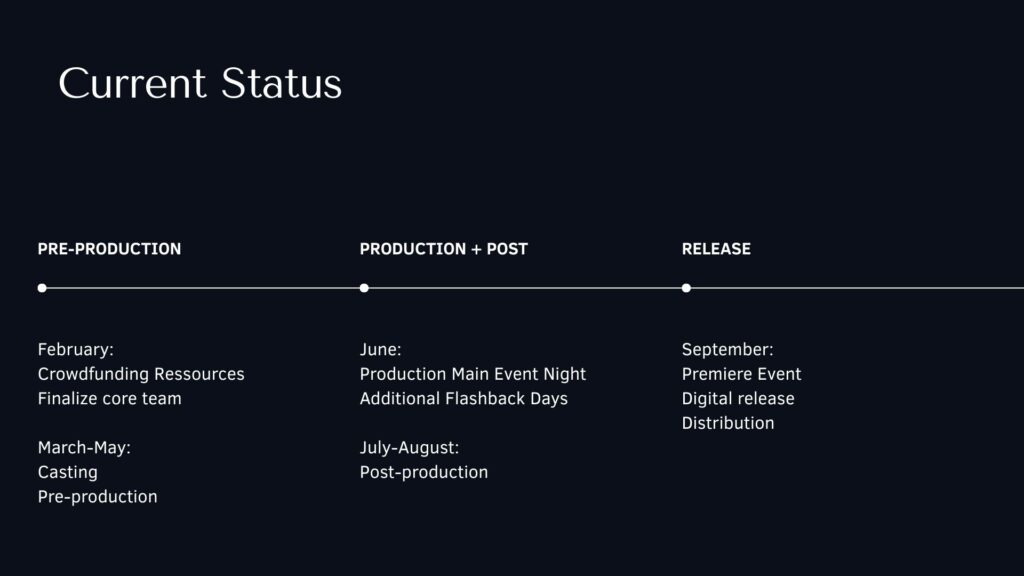This screenshot has width=1024, height=576.
Task: Select the Production + Post timeline dot
Action: point(364,288)
